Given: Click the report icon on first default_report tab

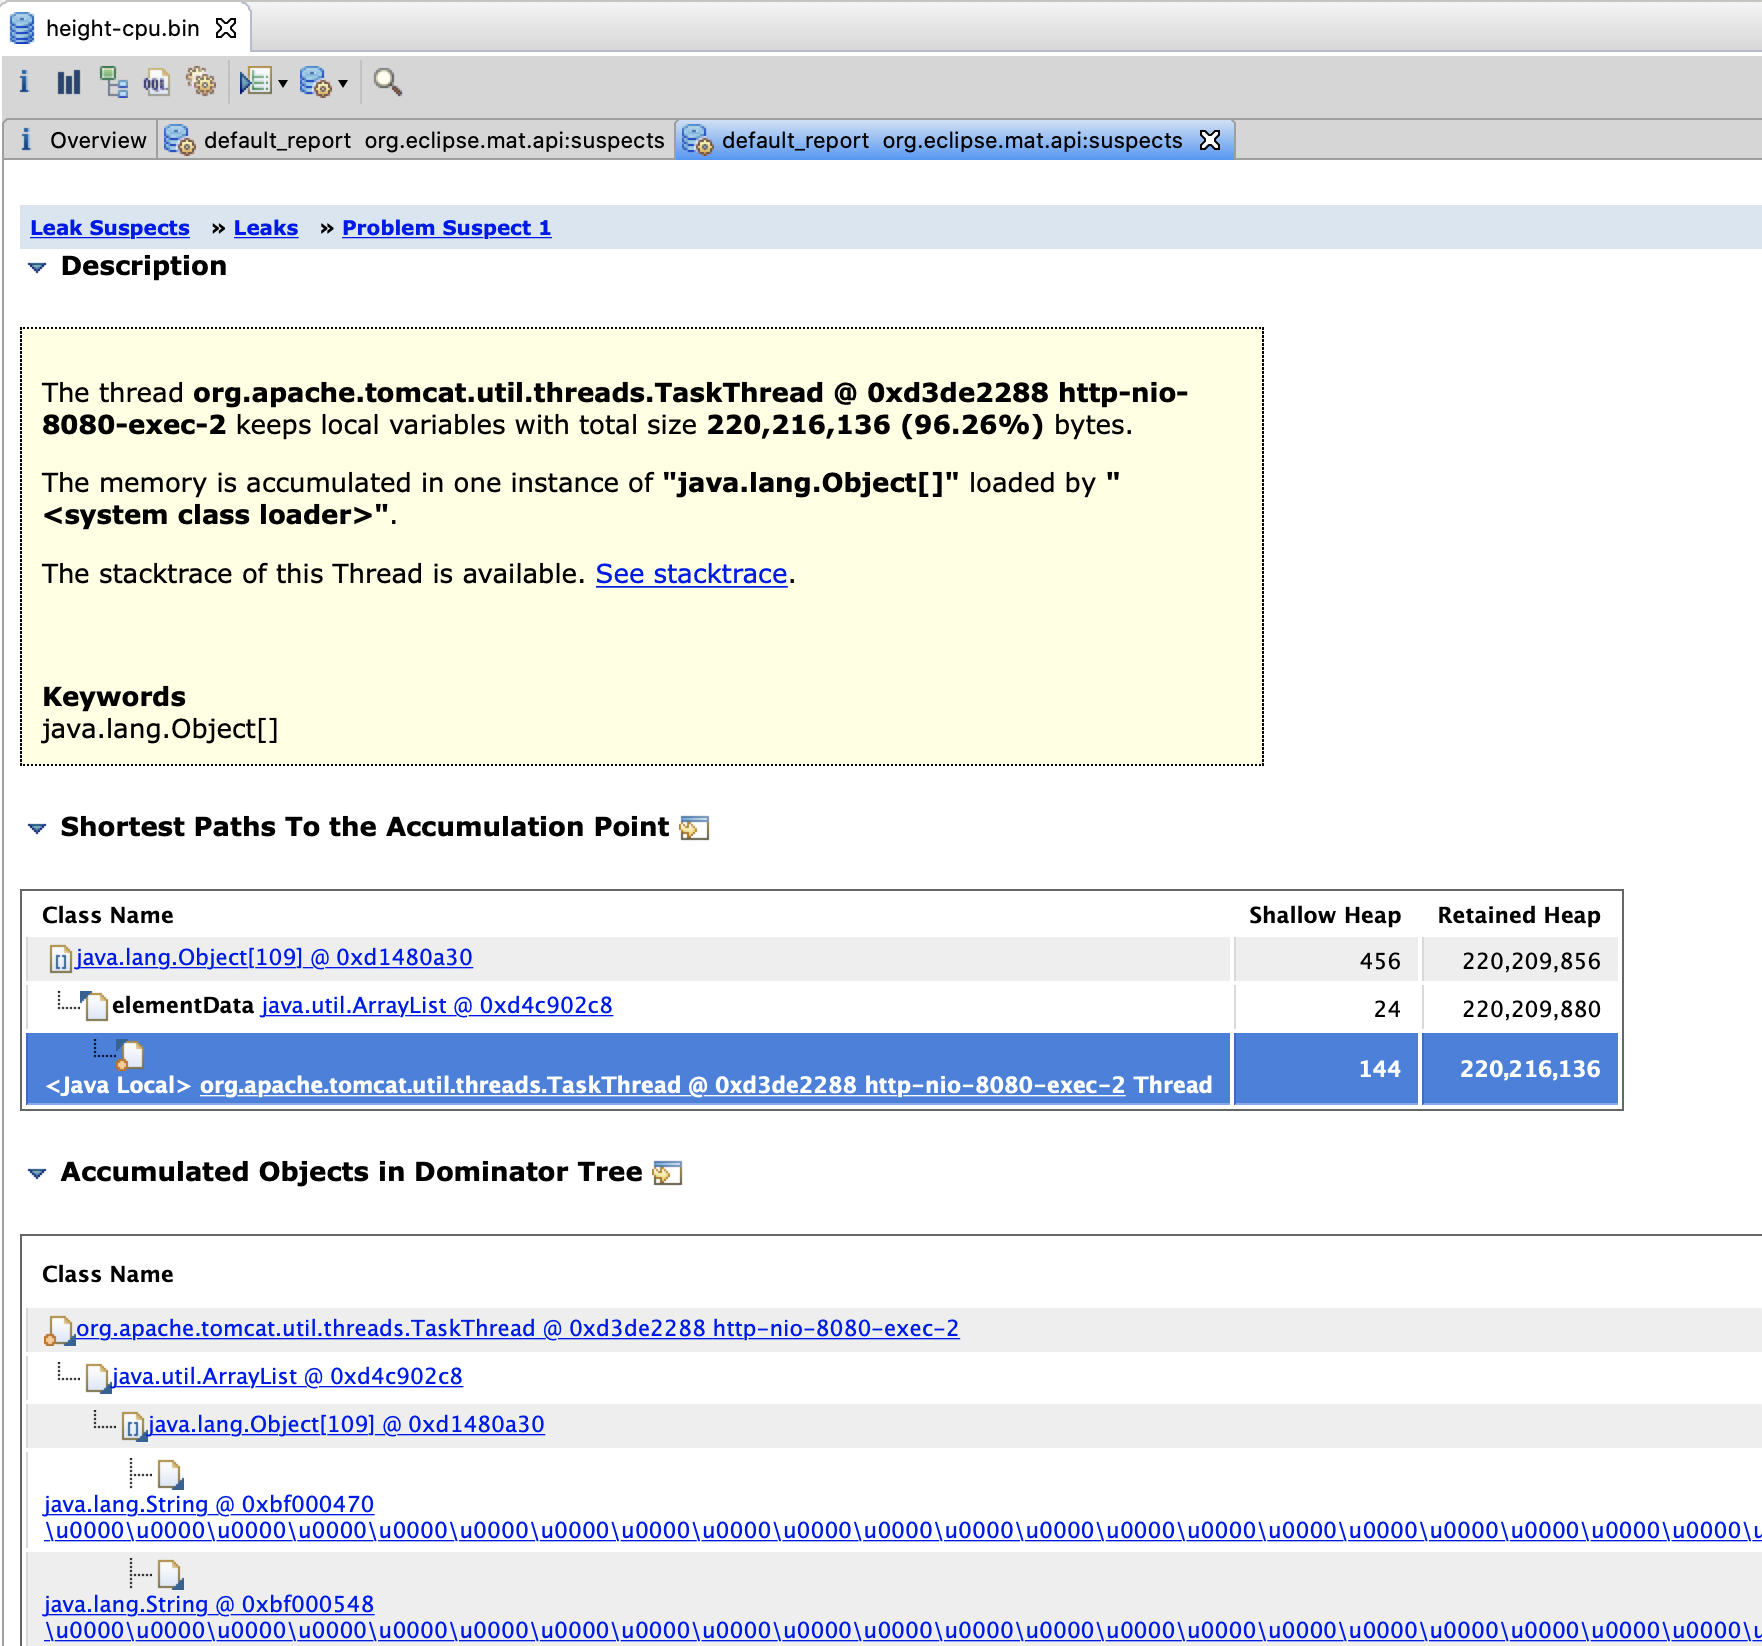Looking at the screenshot, I should (180, 140).
